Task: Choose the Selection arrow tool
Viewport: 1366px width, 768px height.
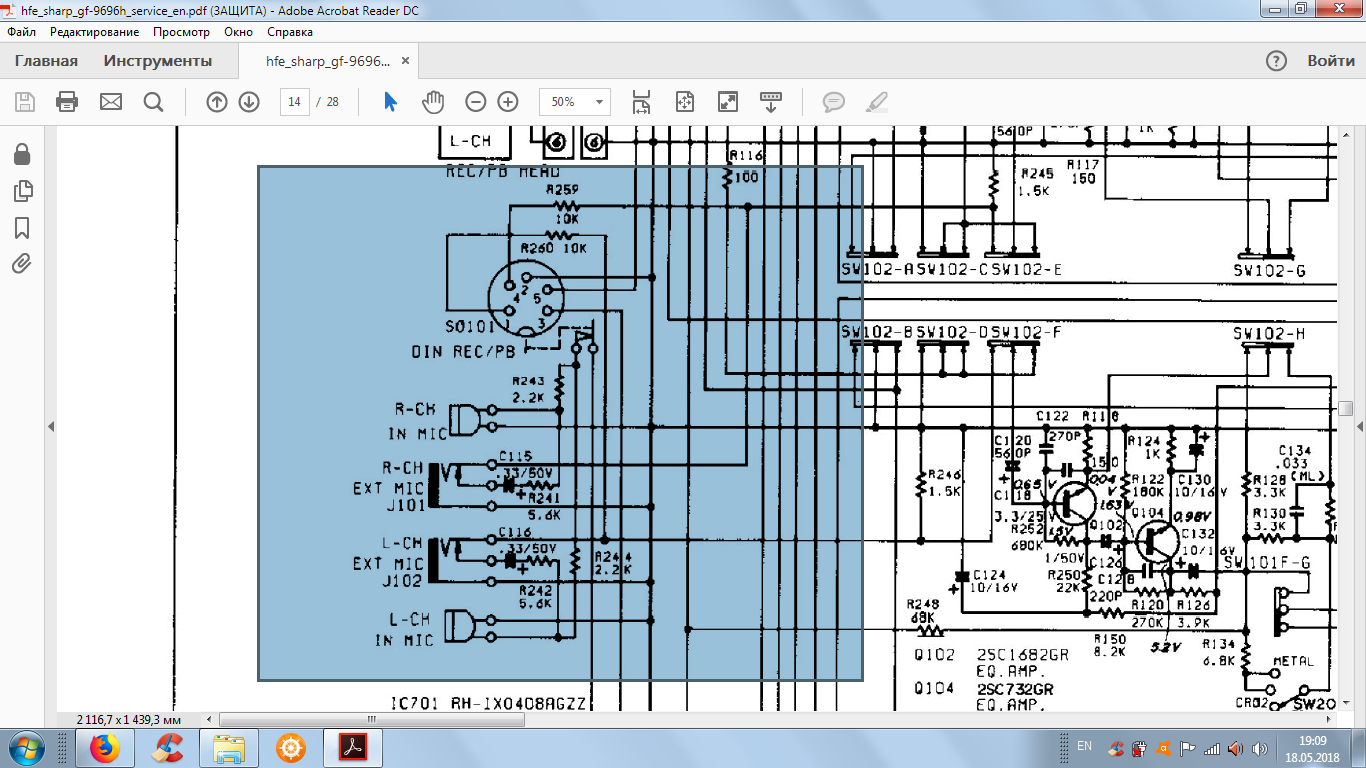Action: [390, 102]
